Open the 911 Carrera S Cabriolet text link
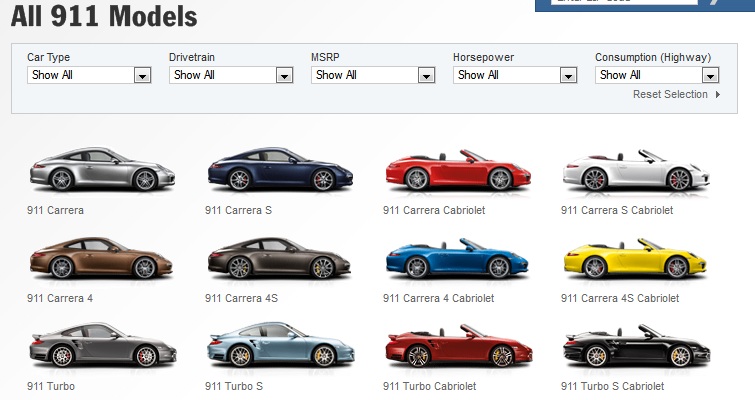755x400 pixels. click(617, 210)
